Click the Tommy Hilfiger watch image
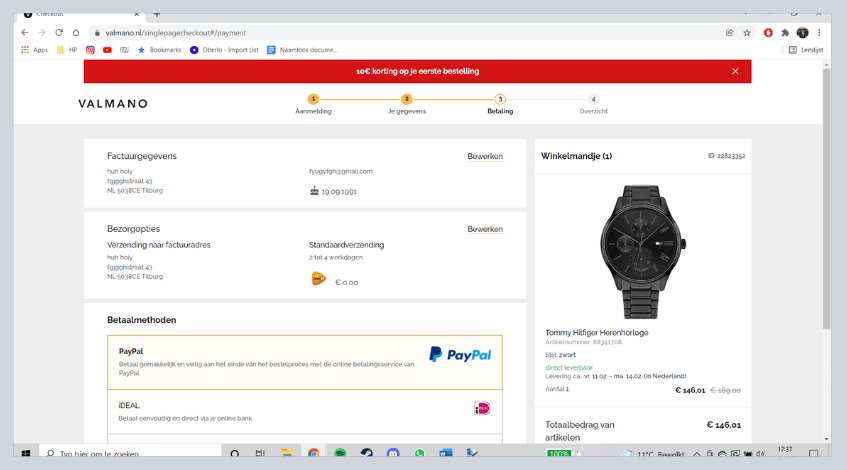Screen dimensions: 847x470 coord(642,252)
